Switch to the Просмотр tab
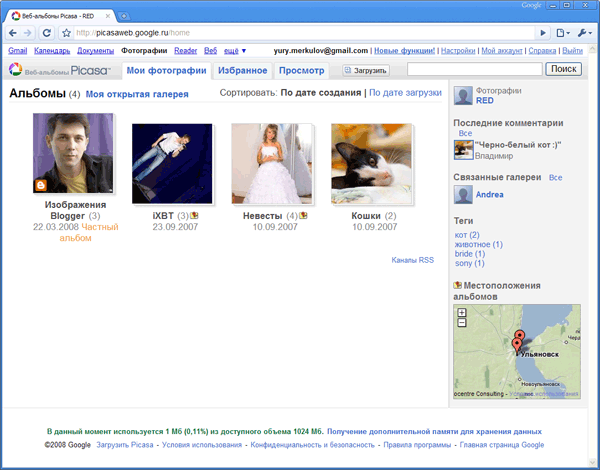 pyautogui.click(x=302, y=70)
